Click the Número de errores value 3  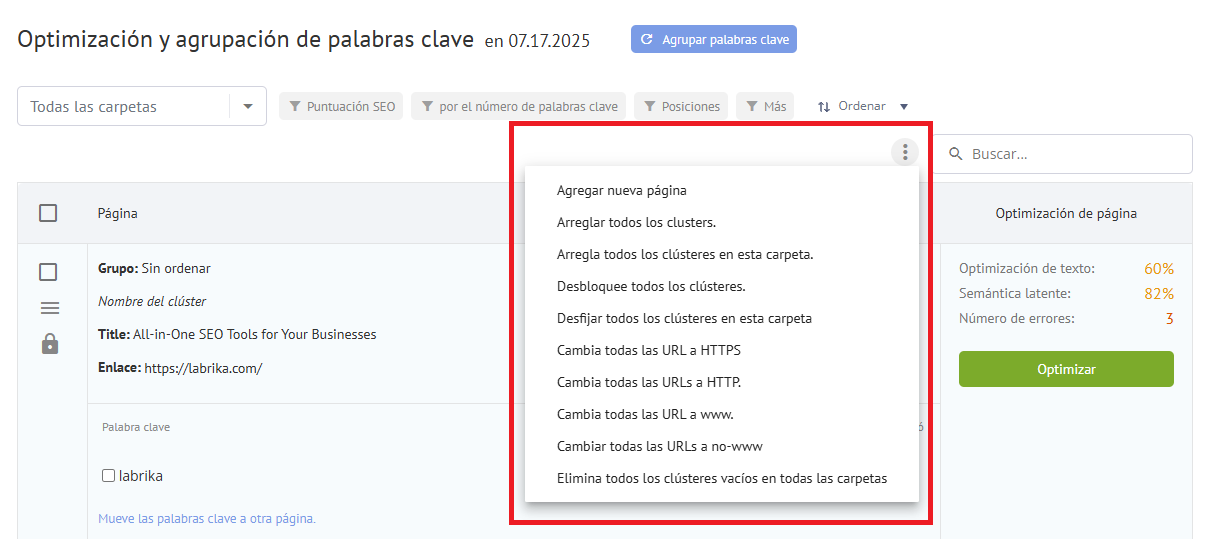1169,319
